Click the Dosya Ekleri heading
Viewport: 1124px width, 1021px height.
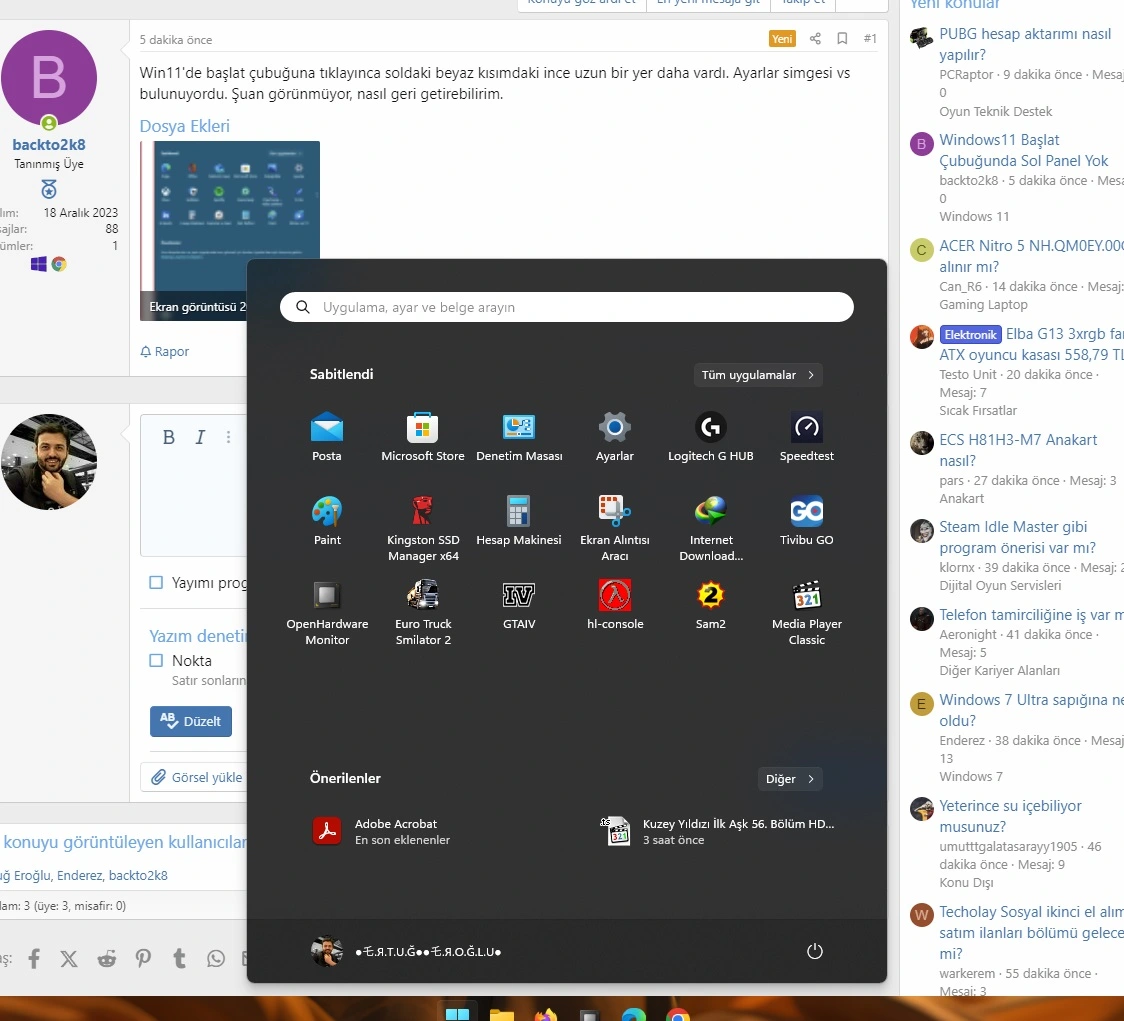pos(184,126)
